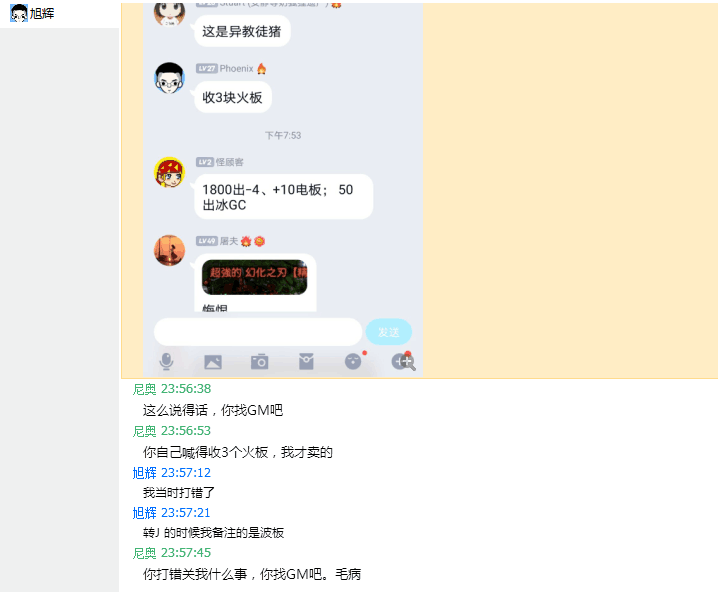
Task: Open the camera icon in chat toolbar
Action: pyautogui.click(x=260, y=361)
